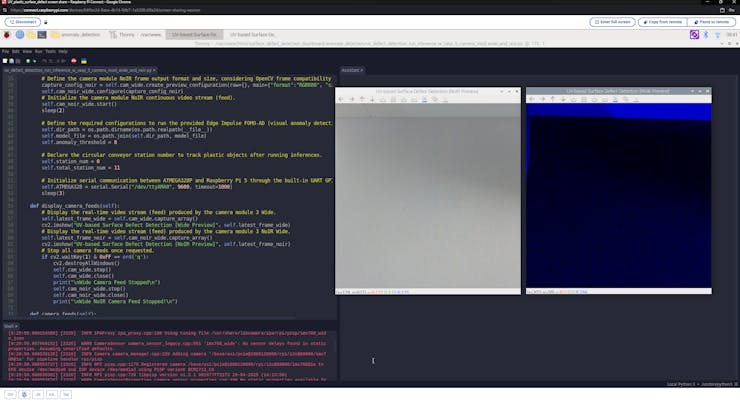Viewport: 740px width, 401px height.
Task: Select the Assistant panel tab
Action: click(352, 70)
